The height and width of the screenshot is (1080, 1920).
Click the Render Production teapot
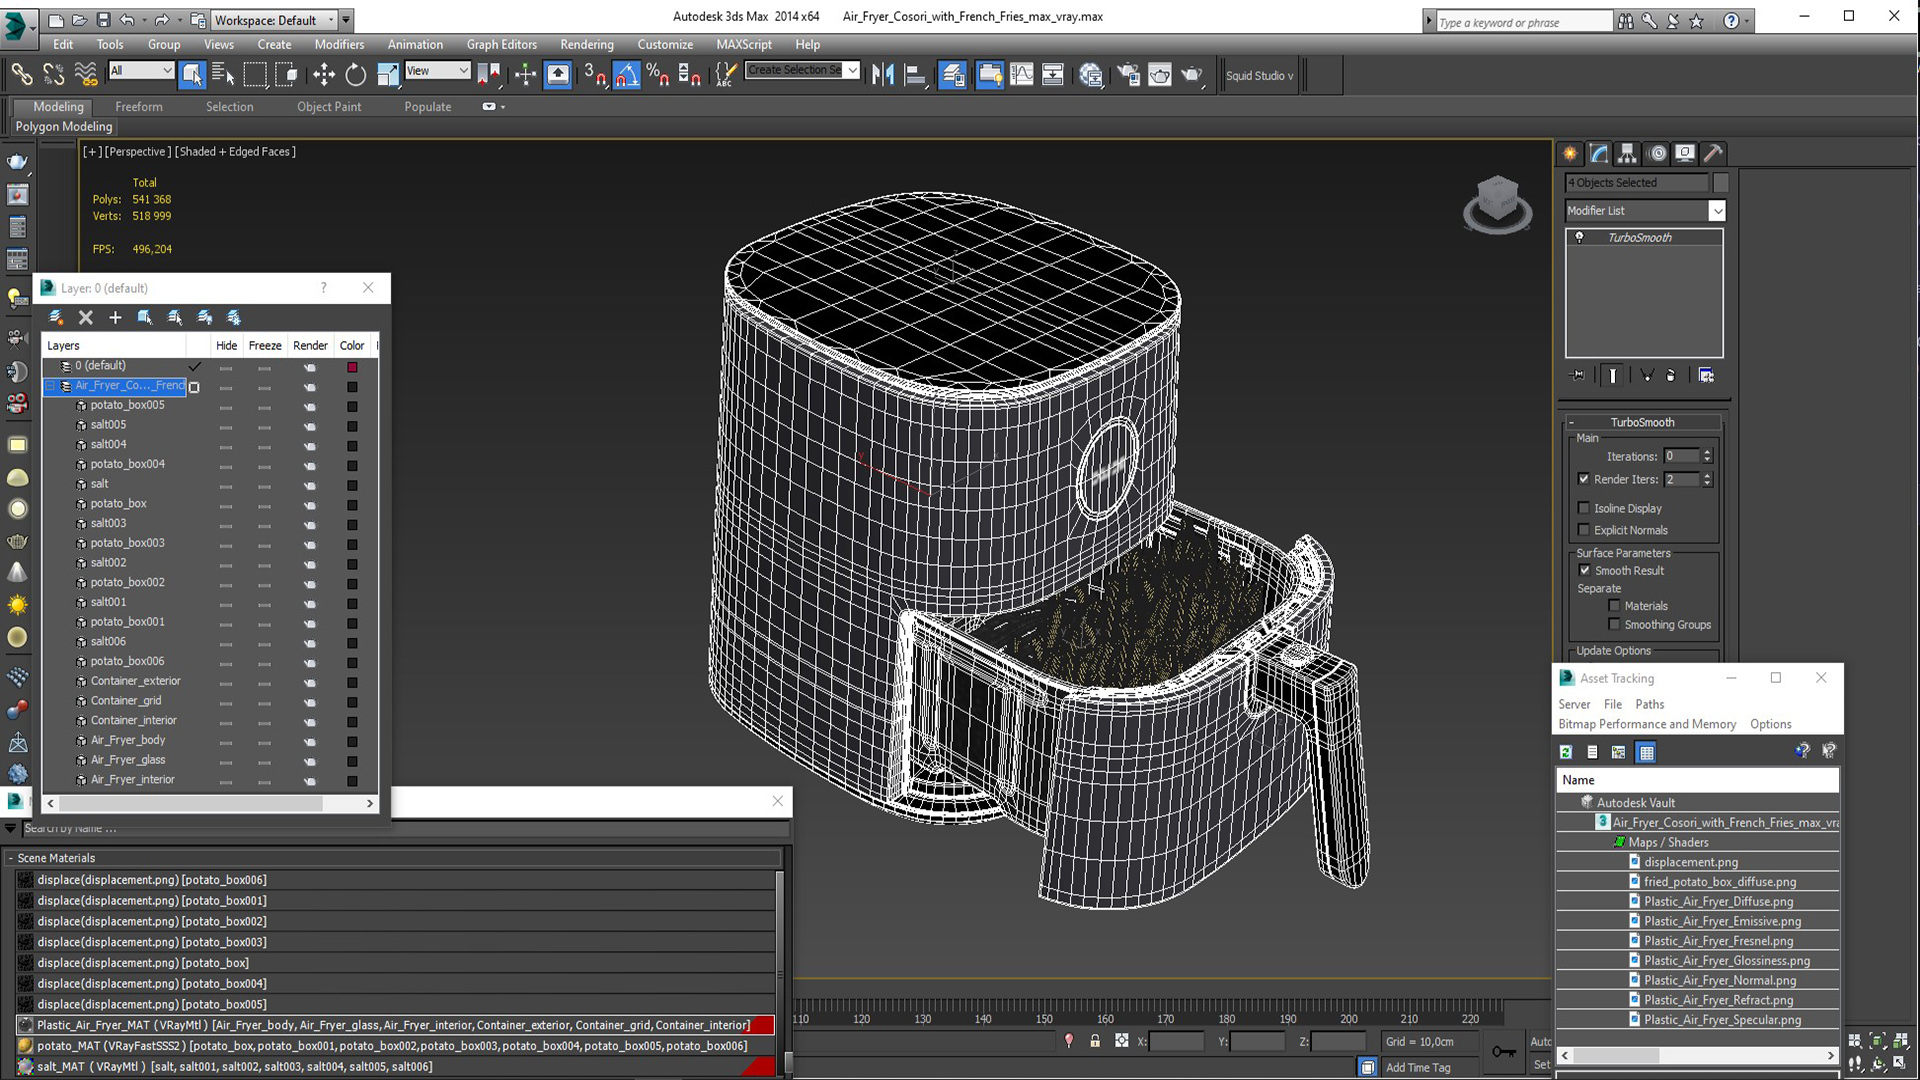[1191, 74]
